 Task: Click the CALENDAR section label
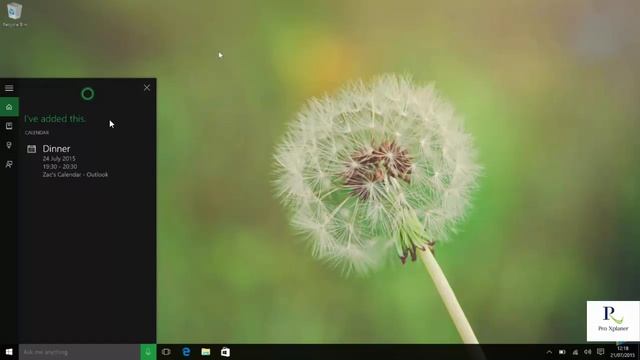click(37, 133)
